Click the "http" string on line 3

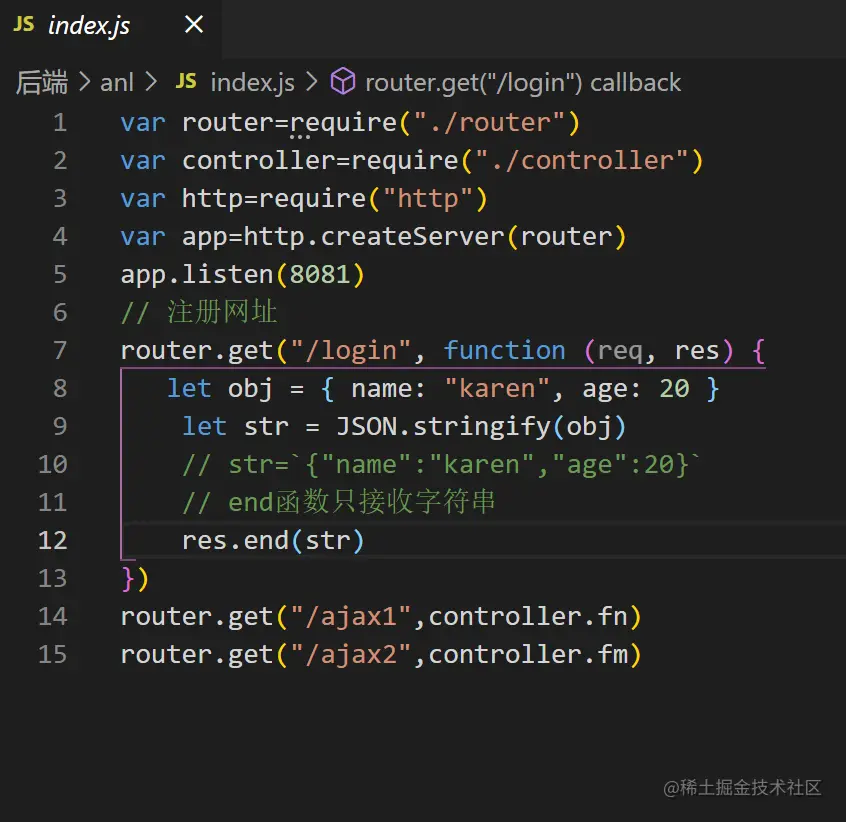428,198
